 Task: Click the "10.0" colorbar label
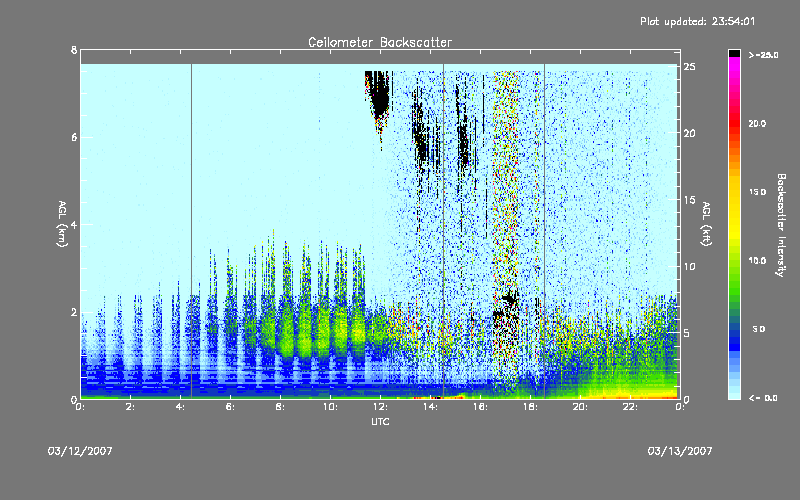(x=757, y=261)
